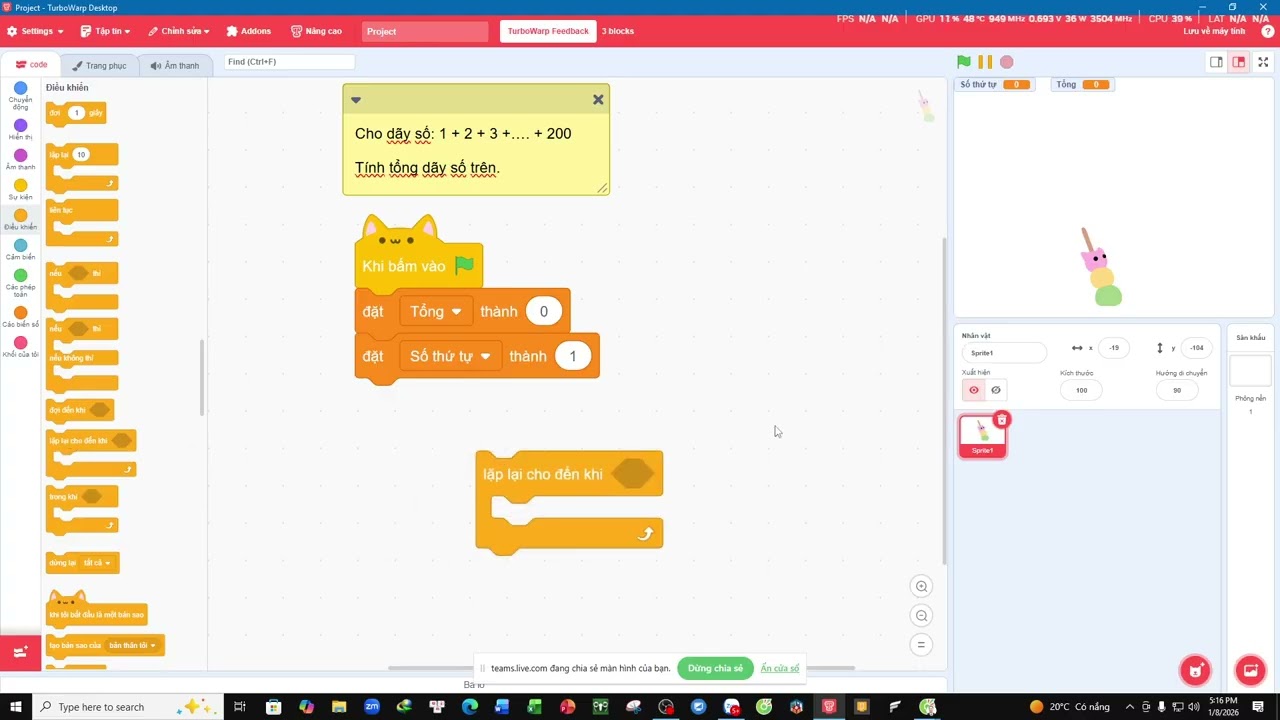Switch to small stage layout
The image size is (1280, 720).
[x=1216, y=62]
